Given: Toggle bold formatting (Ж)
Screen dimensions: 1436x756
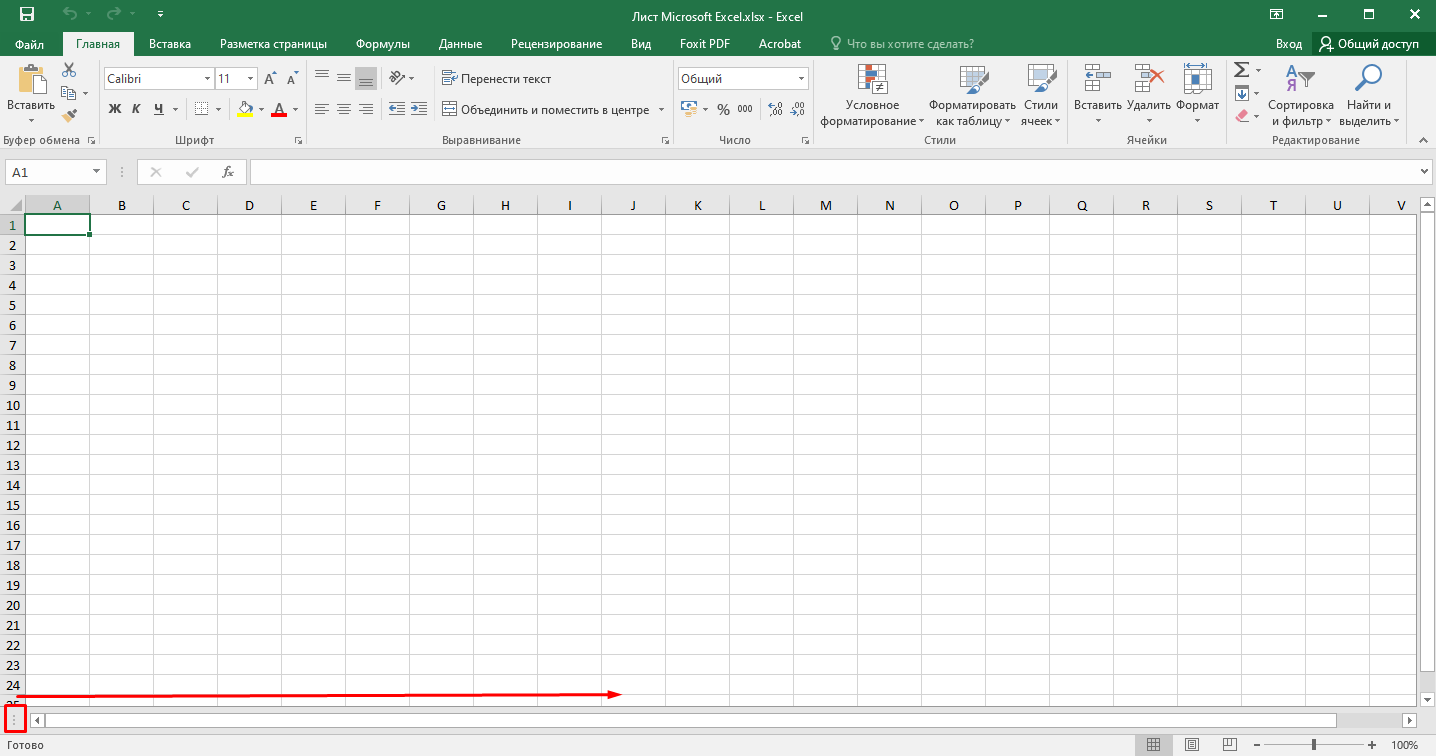Looking at the screenshot, I should (114, 109).
